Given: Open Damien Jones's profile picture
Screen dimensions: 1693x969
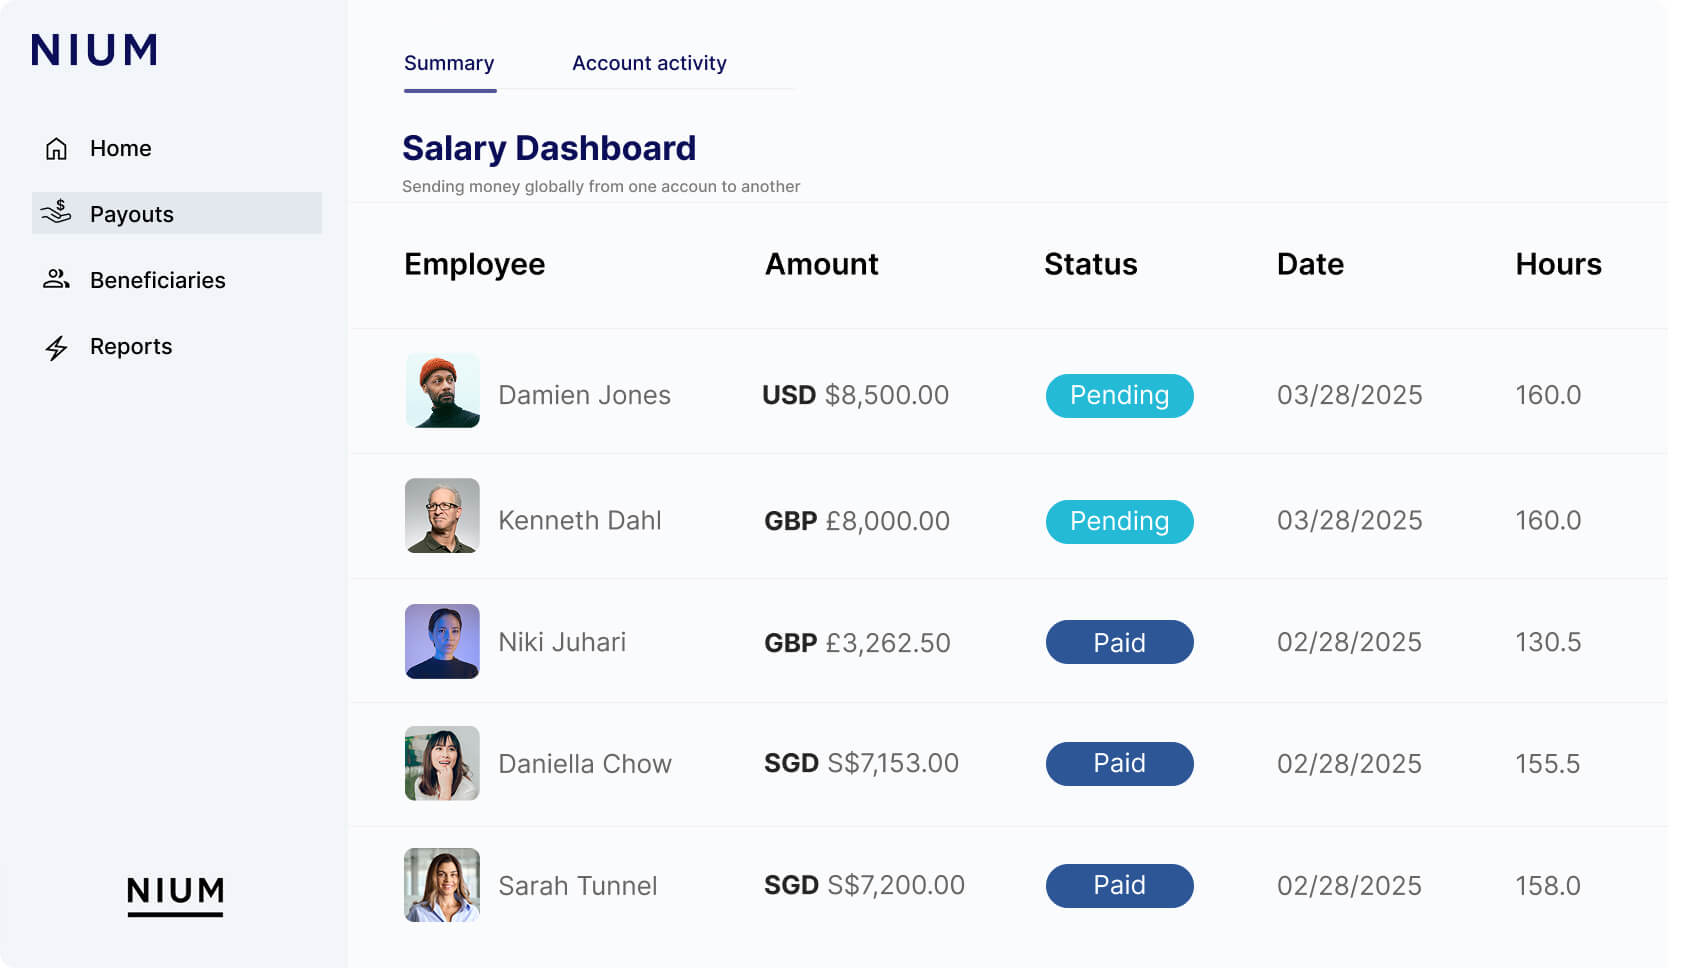Looking at the screenshot, I should point(442,392).
